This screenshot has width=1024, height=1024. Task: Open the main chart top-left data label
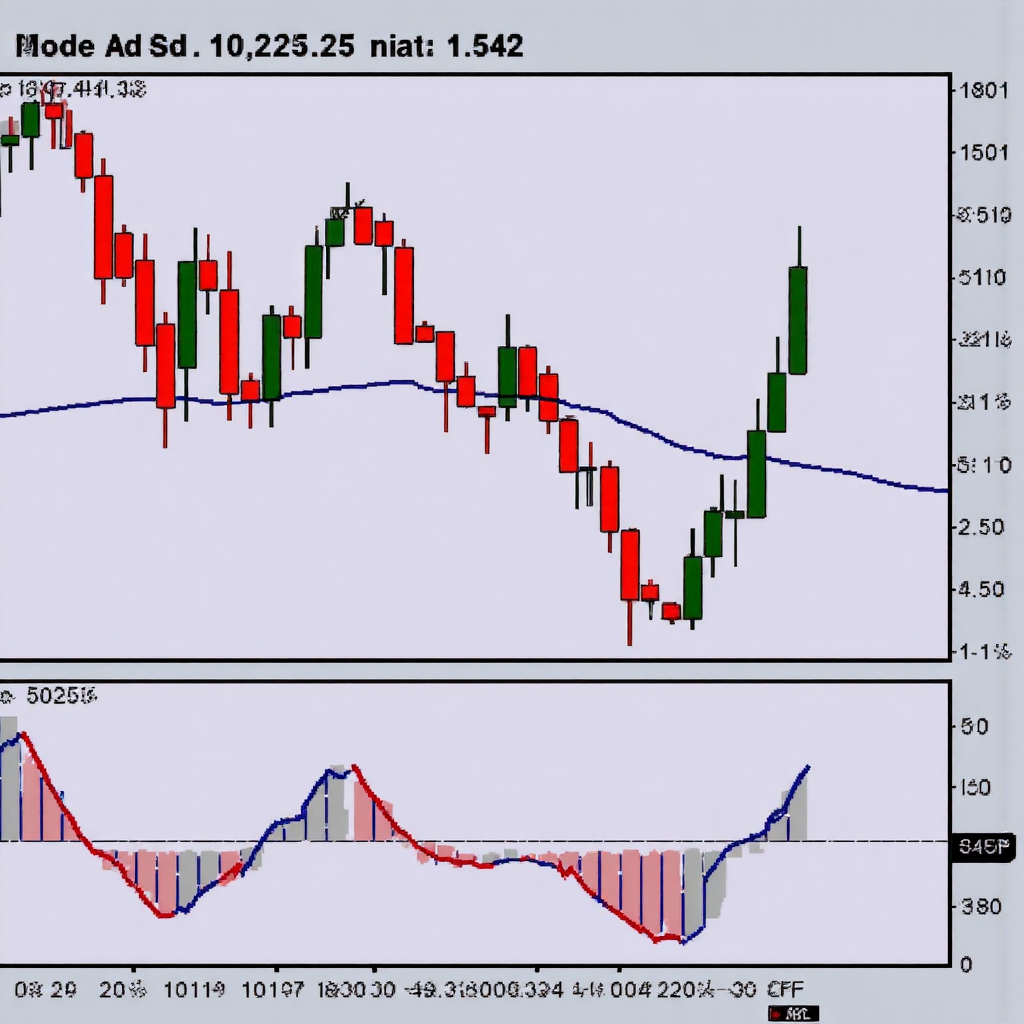(x=76, y=90)
